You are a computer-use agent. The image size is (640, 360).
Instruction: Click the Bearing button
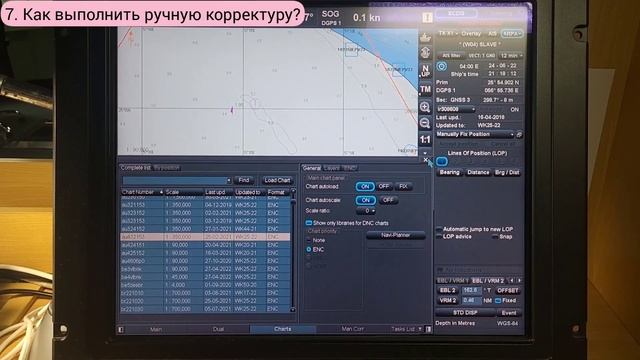[450, 173]
